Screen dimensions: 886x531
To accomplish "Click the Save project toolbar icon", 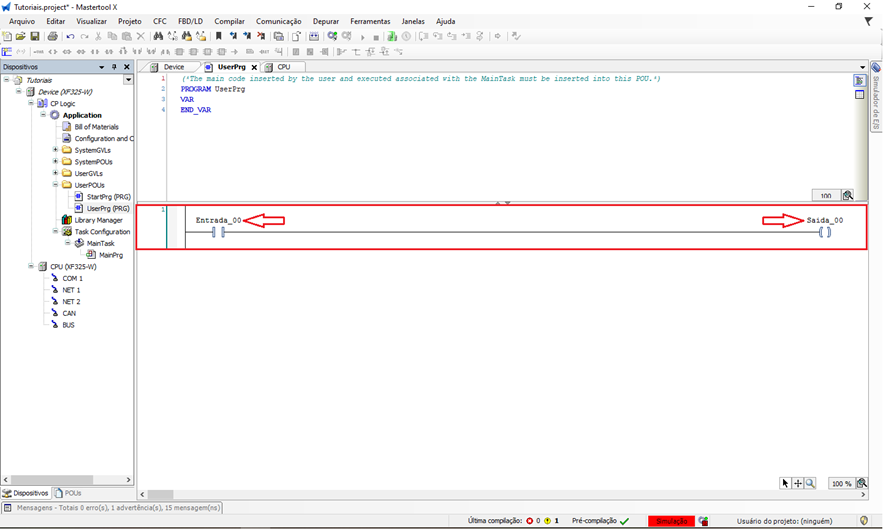I will (34, 37).
